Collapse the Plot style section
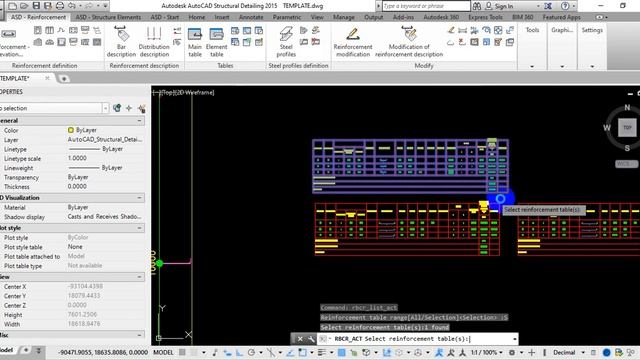 (x=140, y=228)
